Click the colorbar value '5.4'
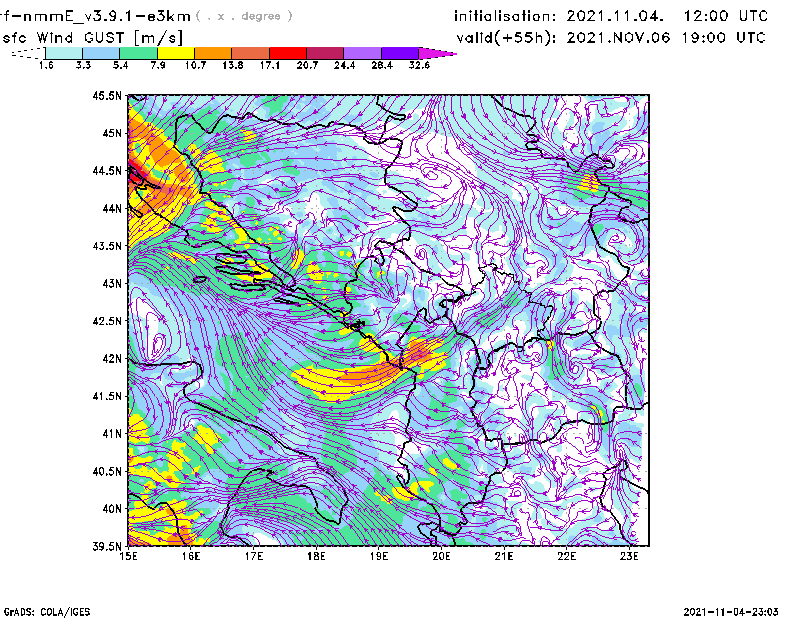This screenshot has width=800, height=618. pos(120,65)
